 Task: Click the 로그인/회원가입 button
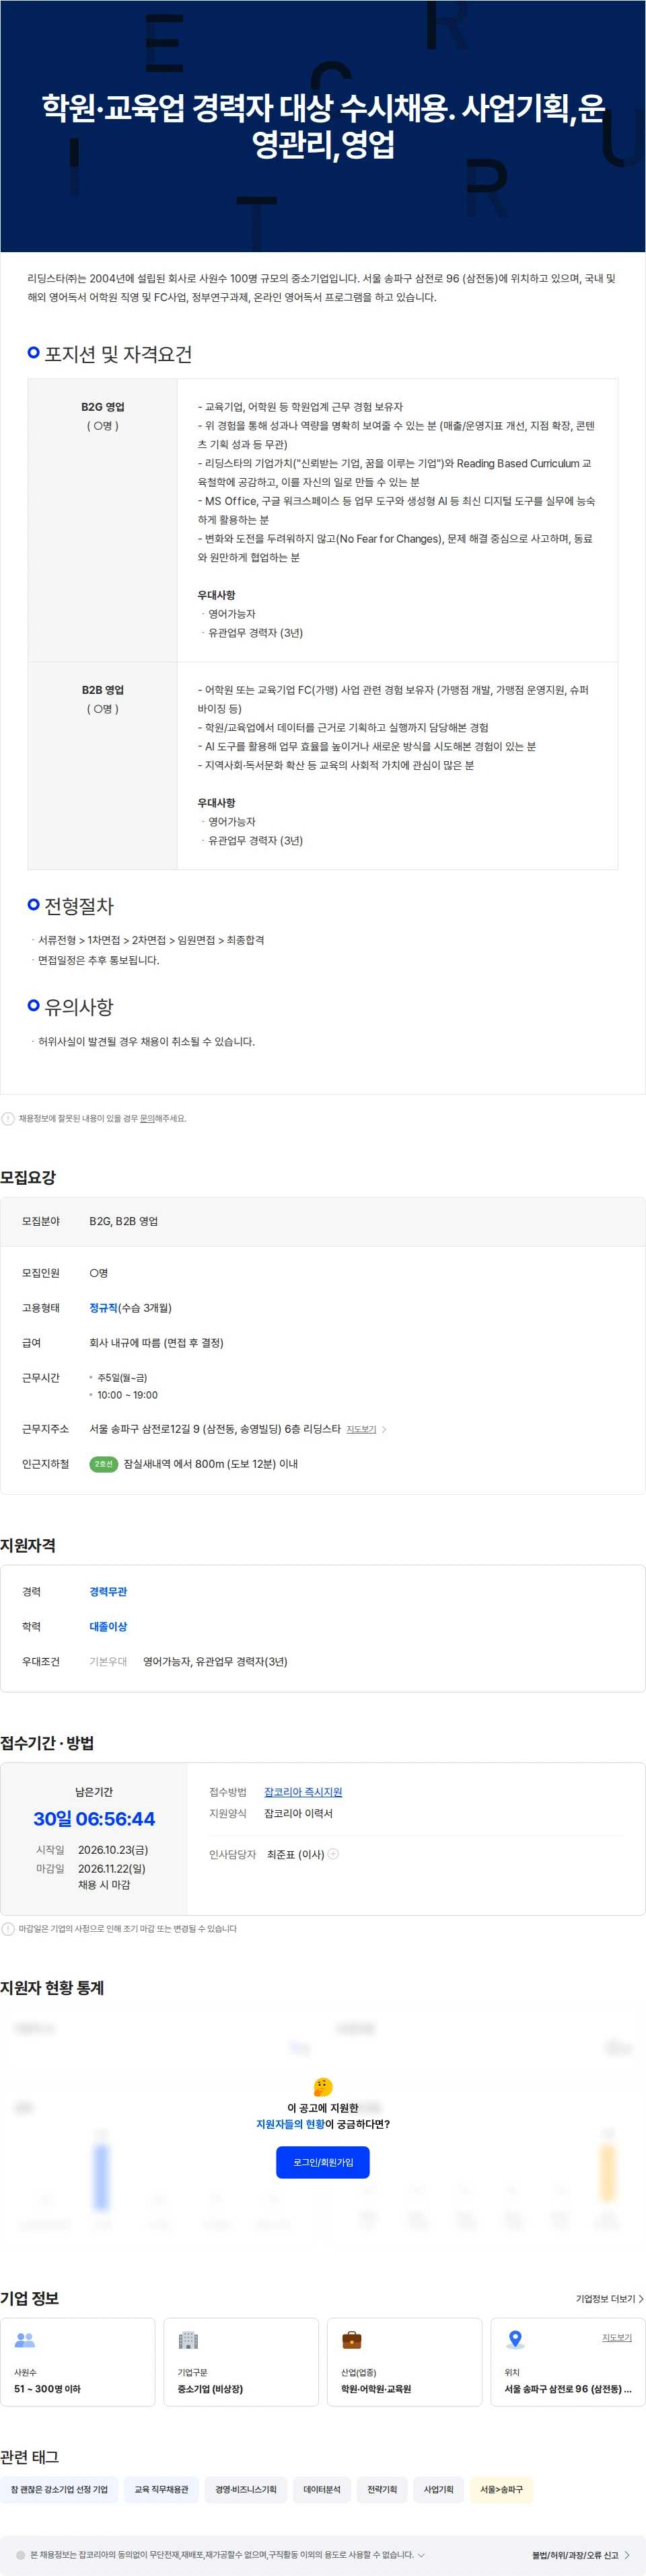tap(323, 2162)
